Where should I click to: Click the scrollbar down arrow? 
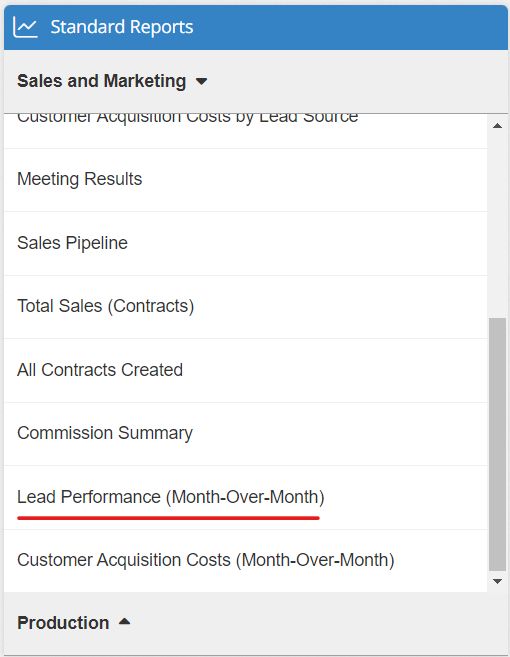(x=497, y=581)
